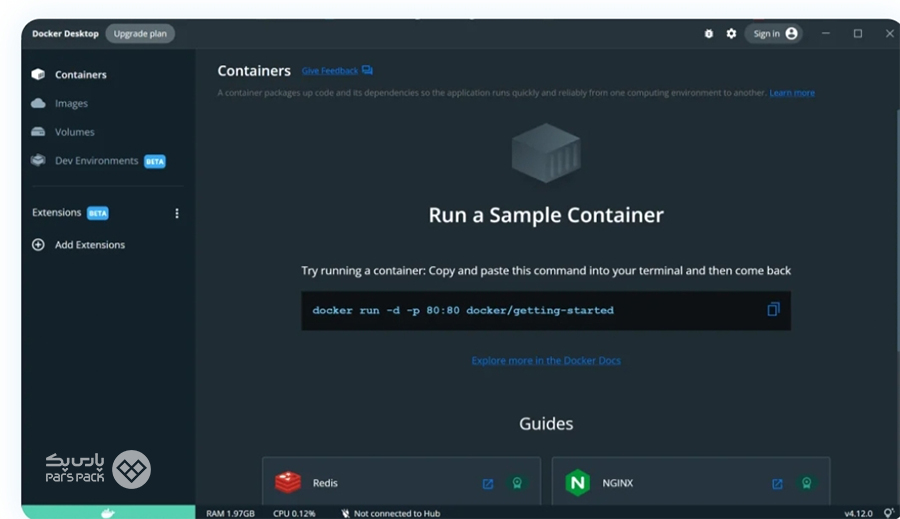Click Add Extensions
900x519 pixels.
pyautogui.click(x=89, y=245)
